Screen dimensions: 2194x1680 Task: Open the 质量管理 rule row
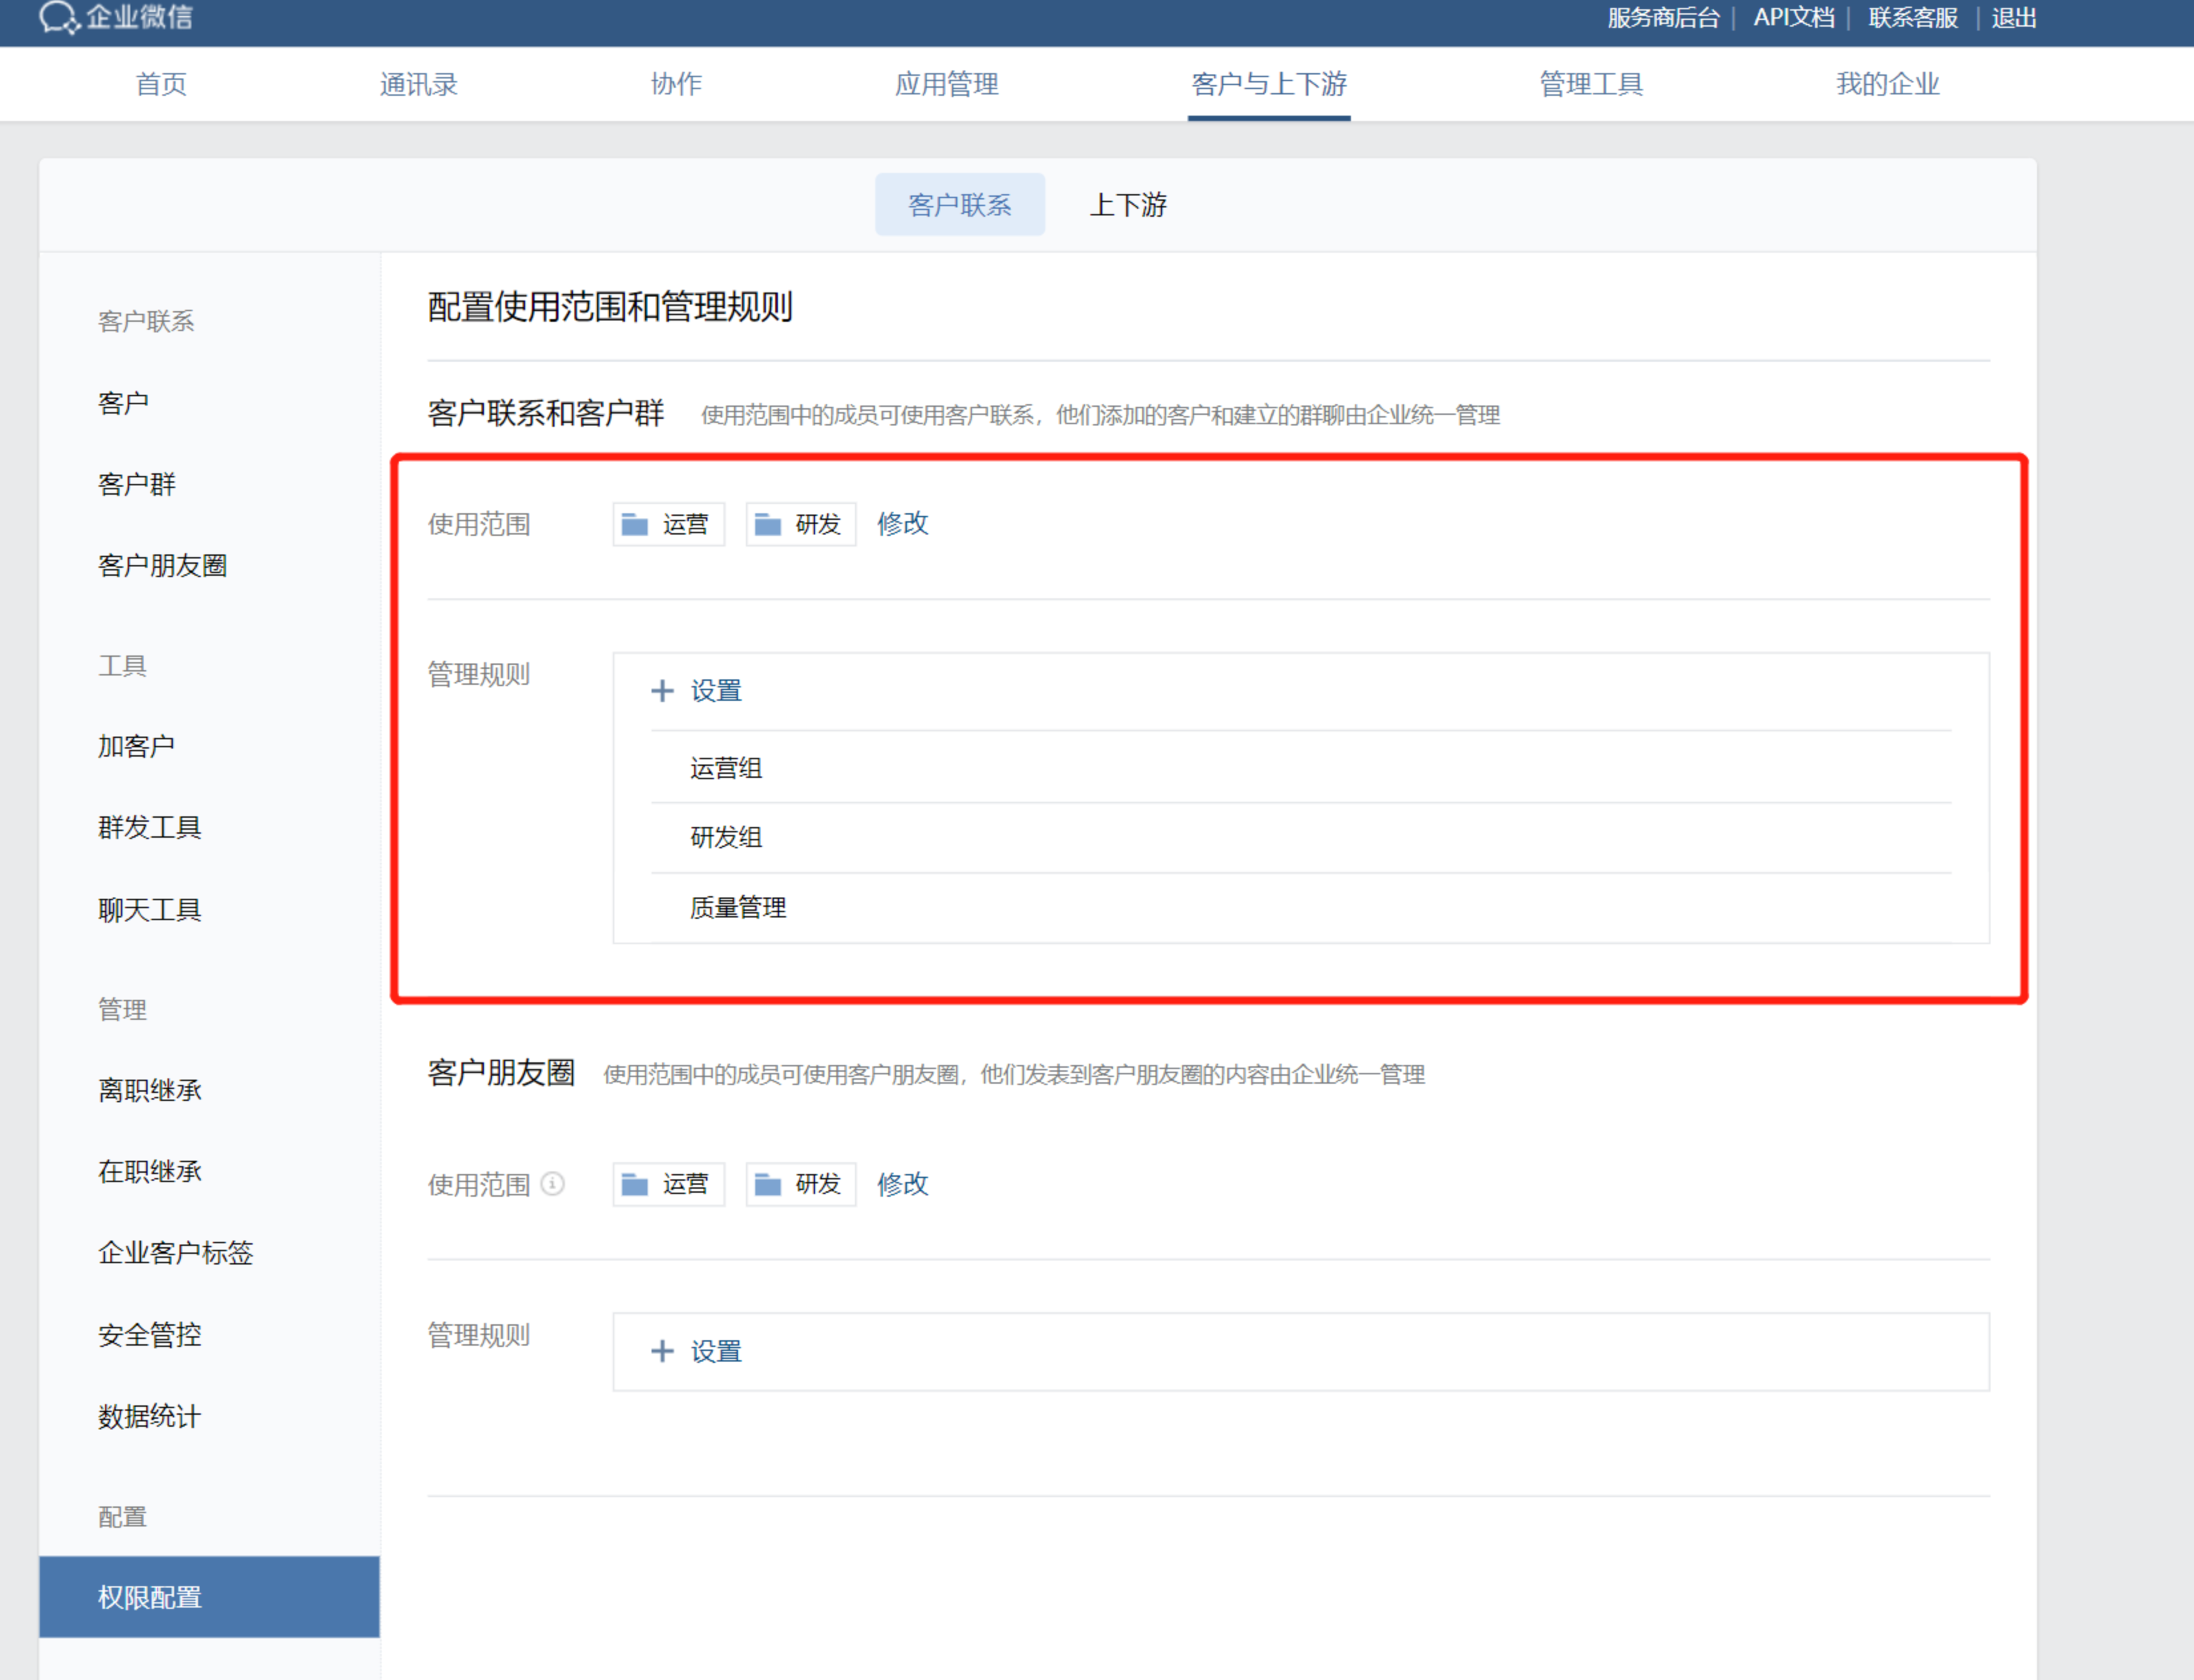pos(1301,908)
